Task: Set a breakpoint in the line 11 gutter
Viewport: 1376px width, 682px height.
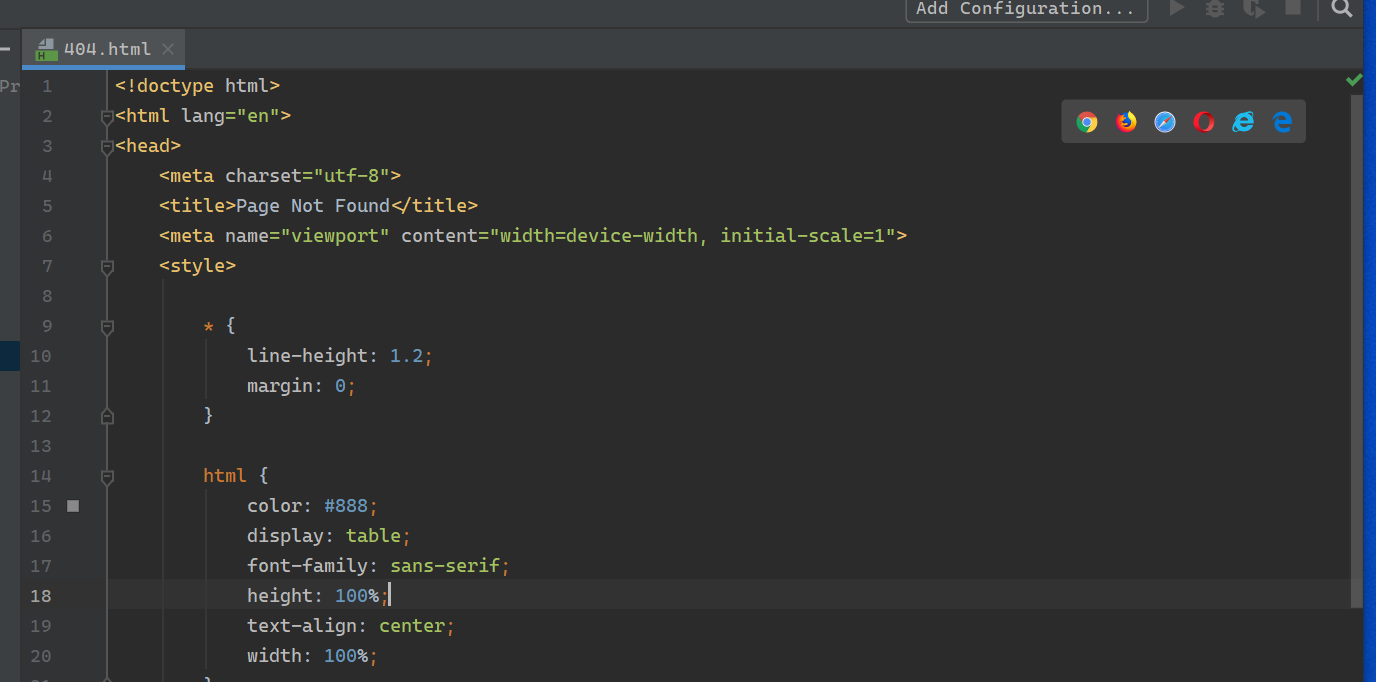Action: [x=72, y=386]
